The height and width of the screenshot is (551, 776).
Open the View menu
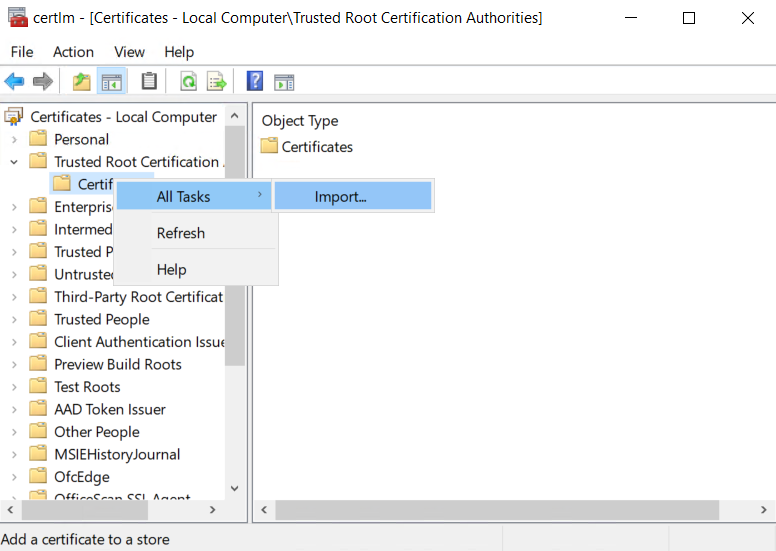click(129, 52)
